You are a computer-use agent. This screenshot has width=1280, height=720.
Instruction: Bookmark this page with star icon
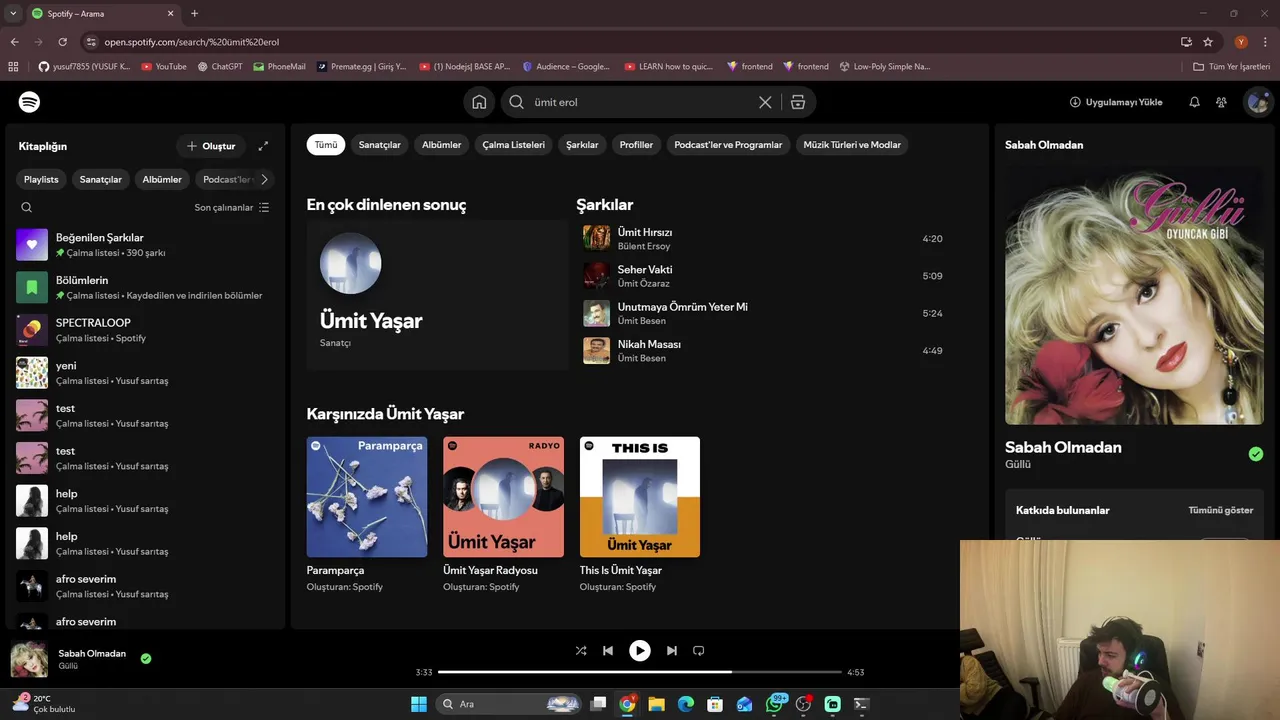tap(1208, 42)
